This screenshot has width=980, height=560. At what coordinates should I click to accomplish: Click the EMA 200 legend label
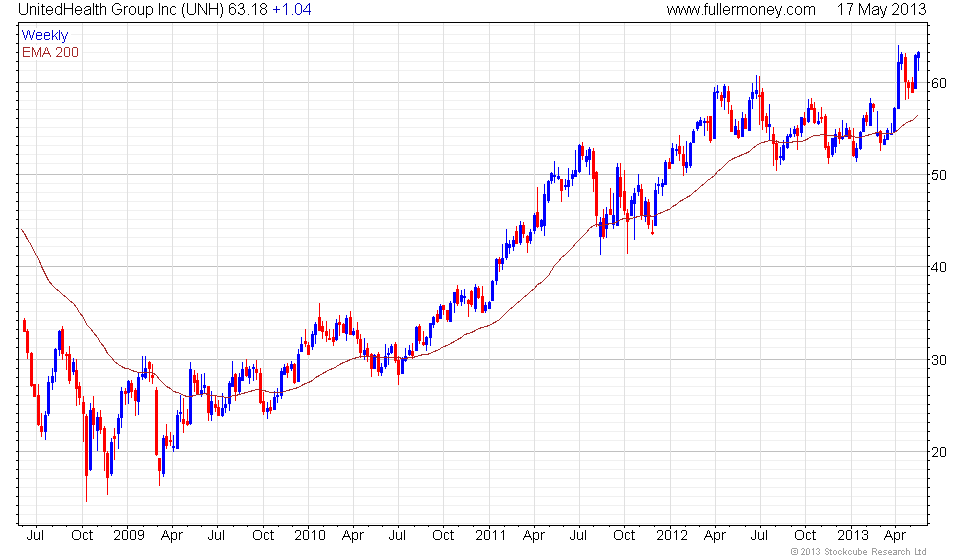click(51, 52)
